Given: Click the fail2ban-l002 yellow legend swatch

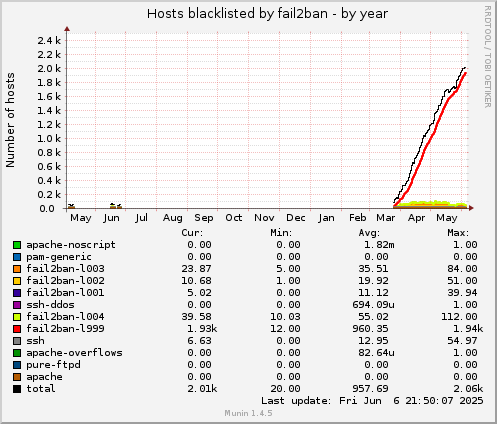Looking at the screenshot, I should (x=17, y=281).
